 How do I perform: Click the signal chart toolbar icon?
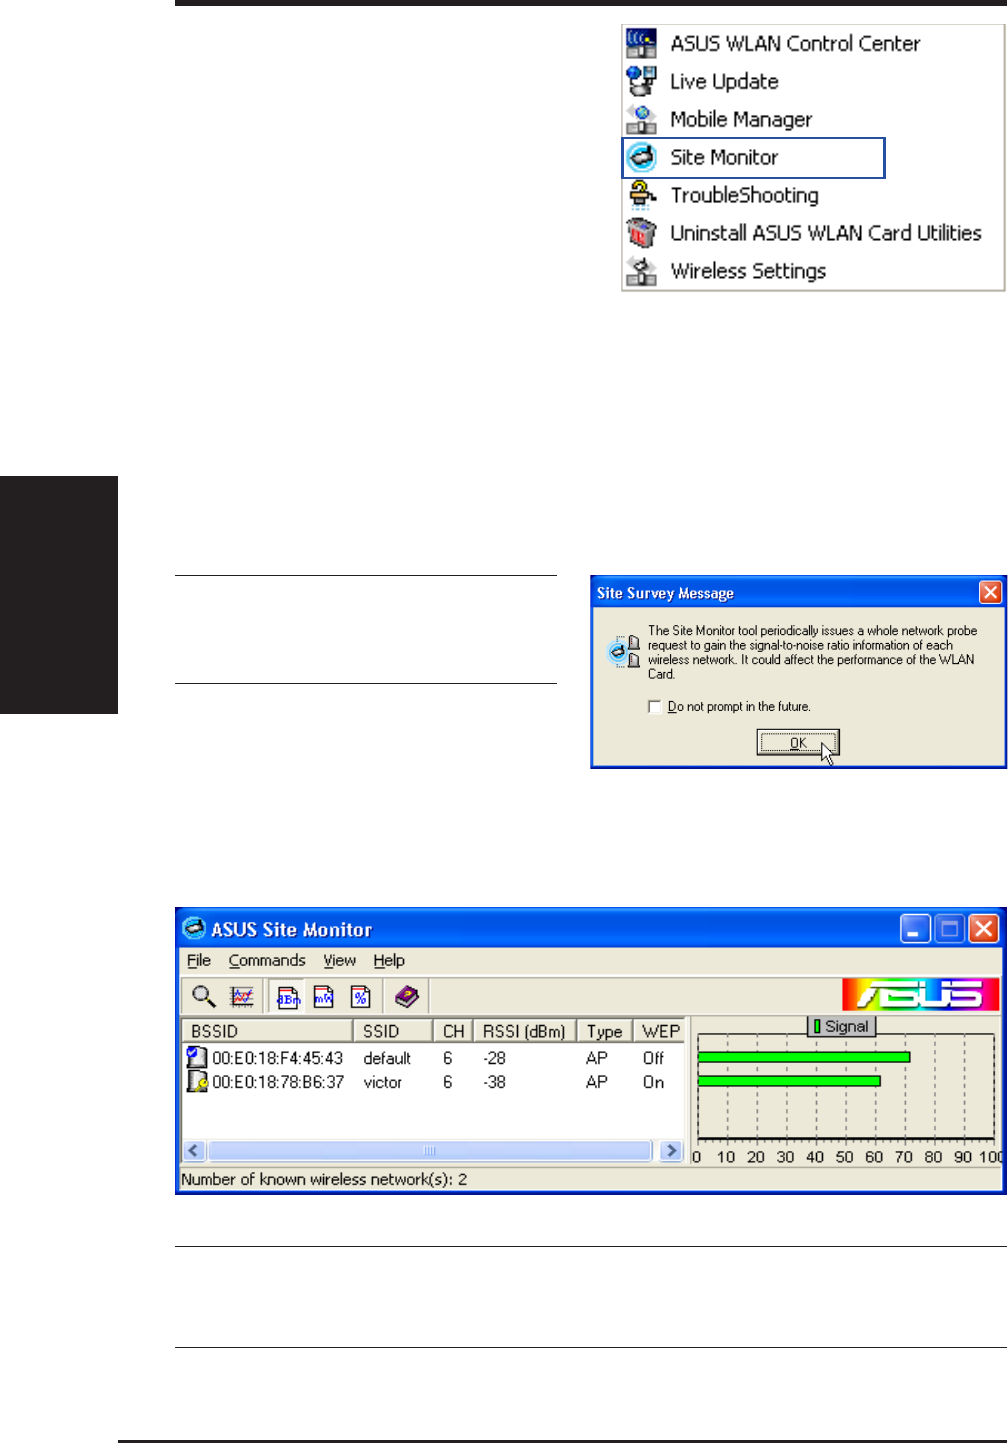(x=242, y=996)
